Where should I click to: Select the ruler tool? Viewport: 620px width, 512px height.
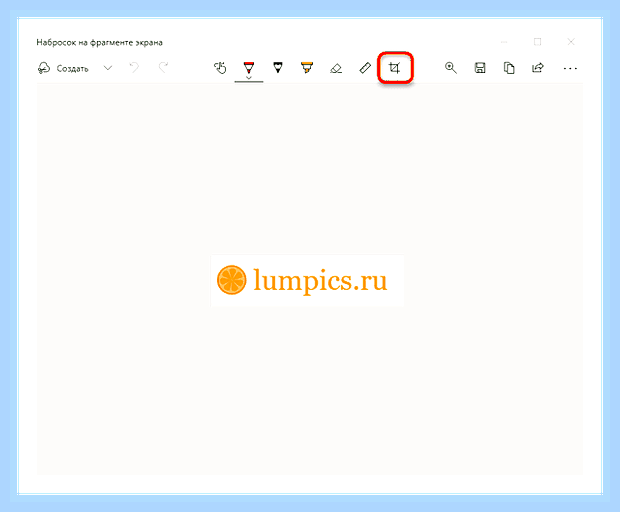coord(365,68)
